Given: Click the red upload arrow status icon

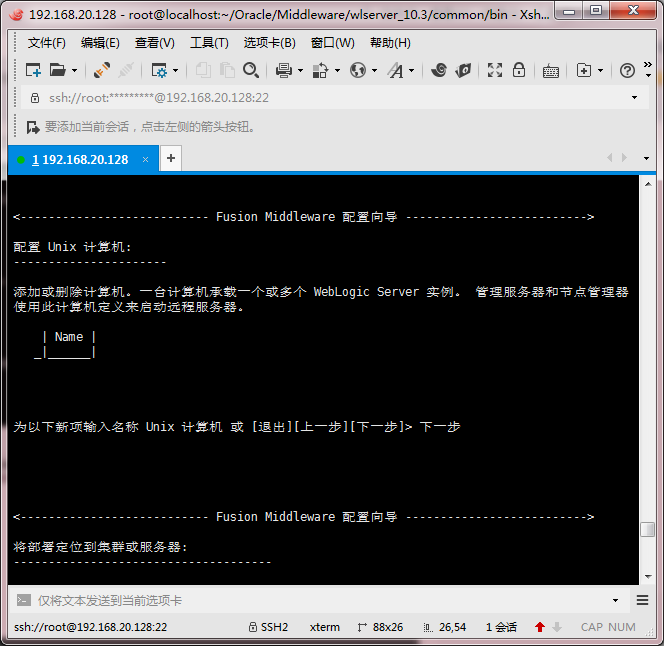Looking at the screenshot, I should click(x=540, y=627).
